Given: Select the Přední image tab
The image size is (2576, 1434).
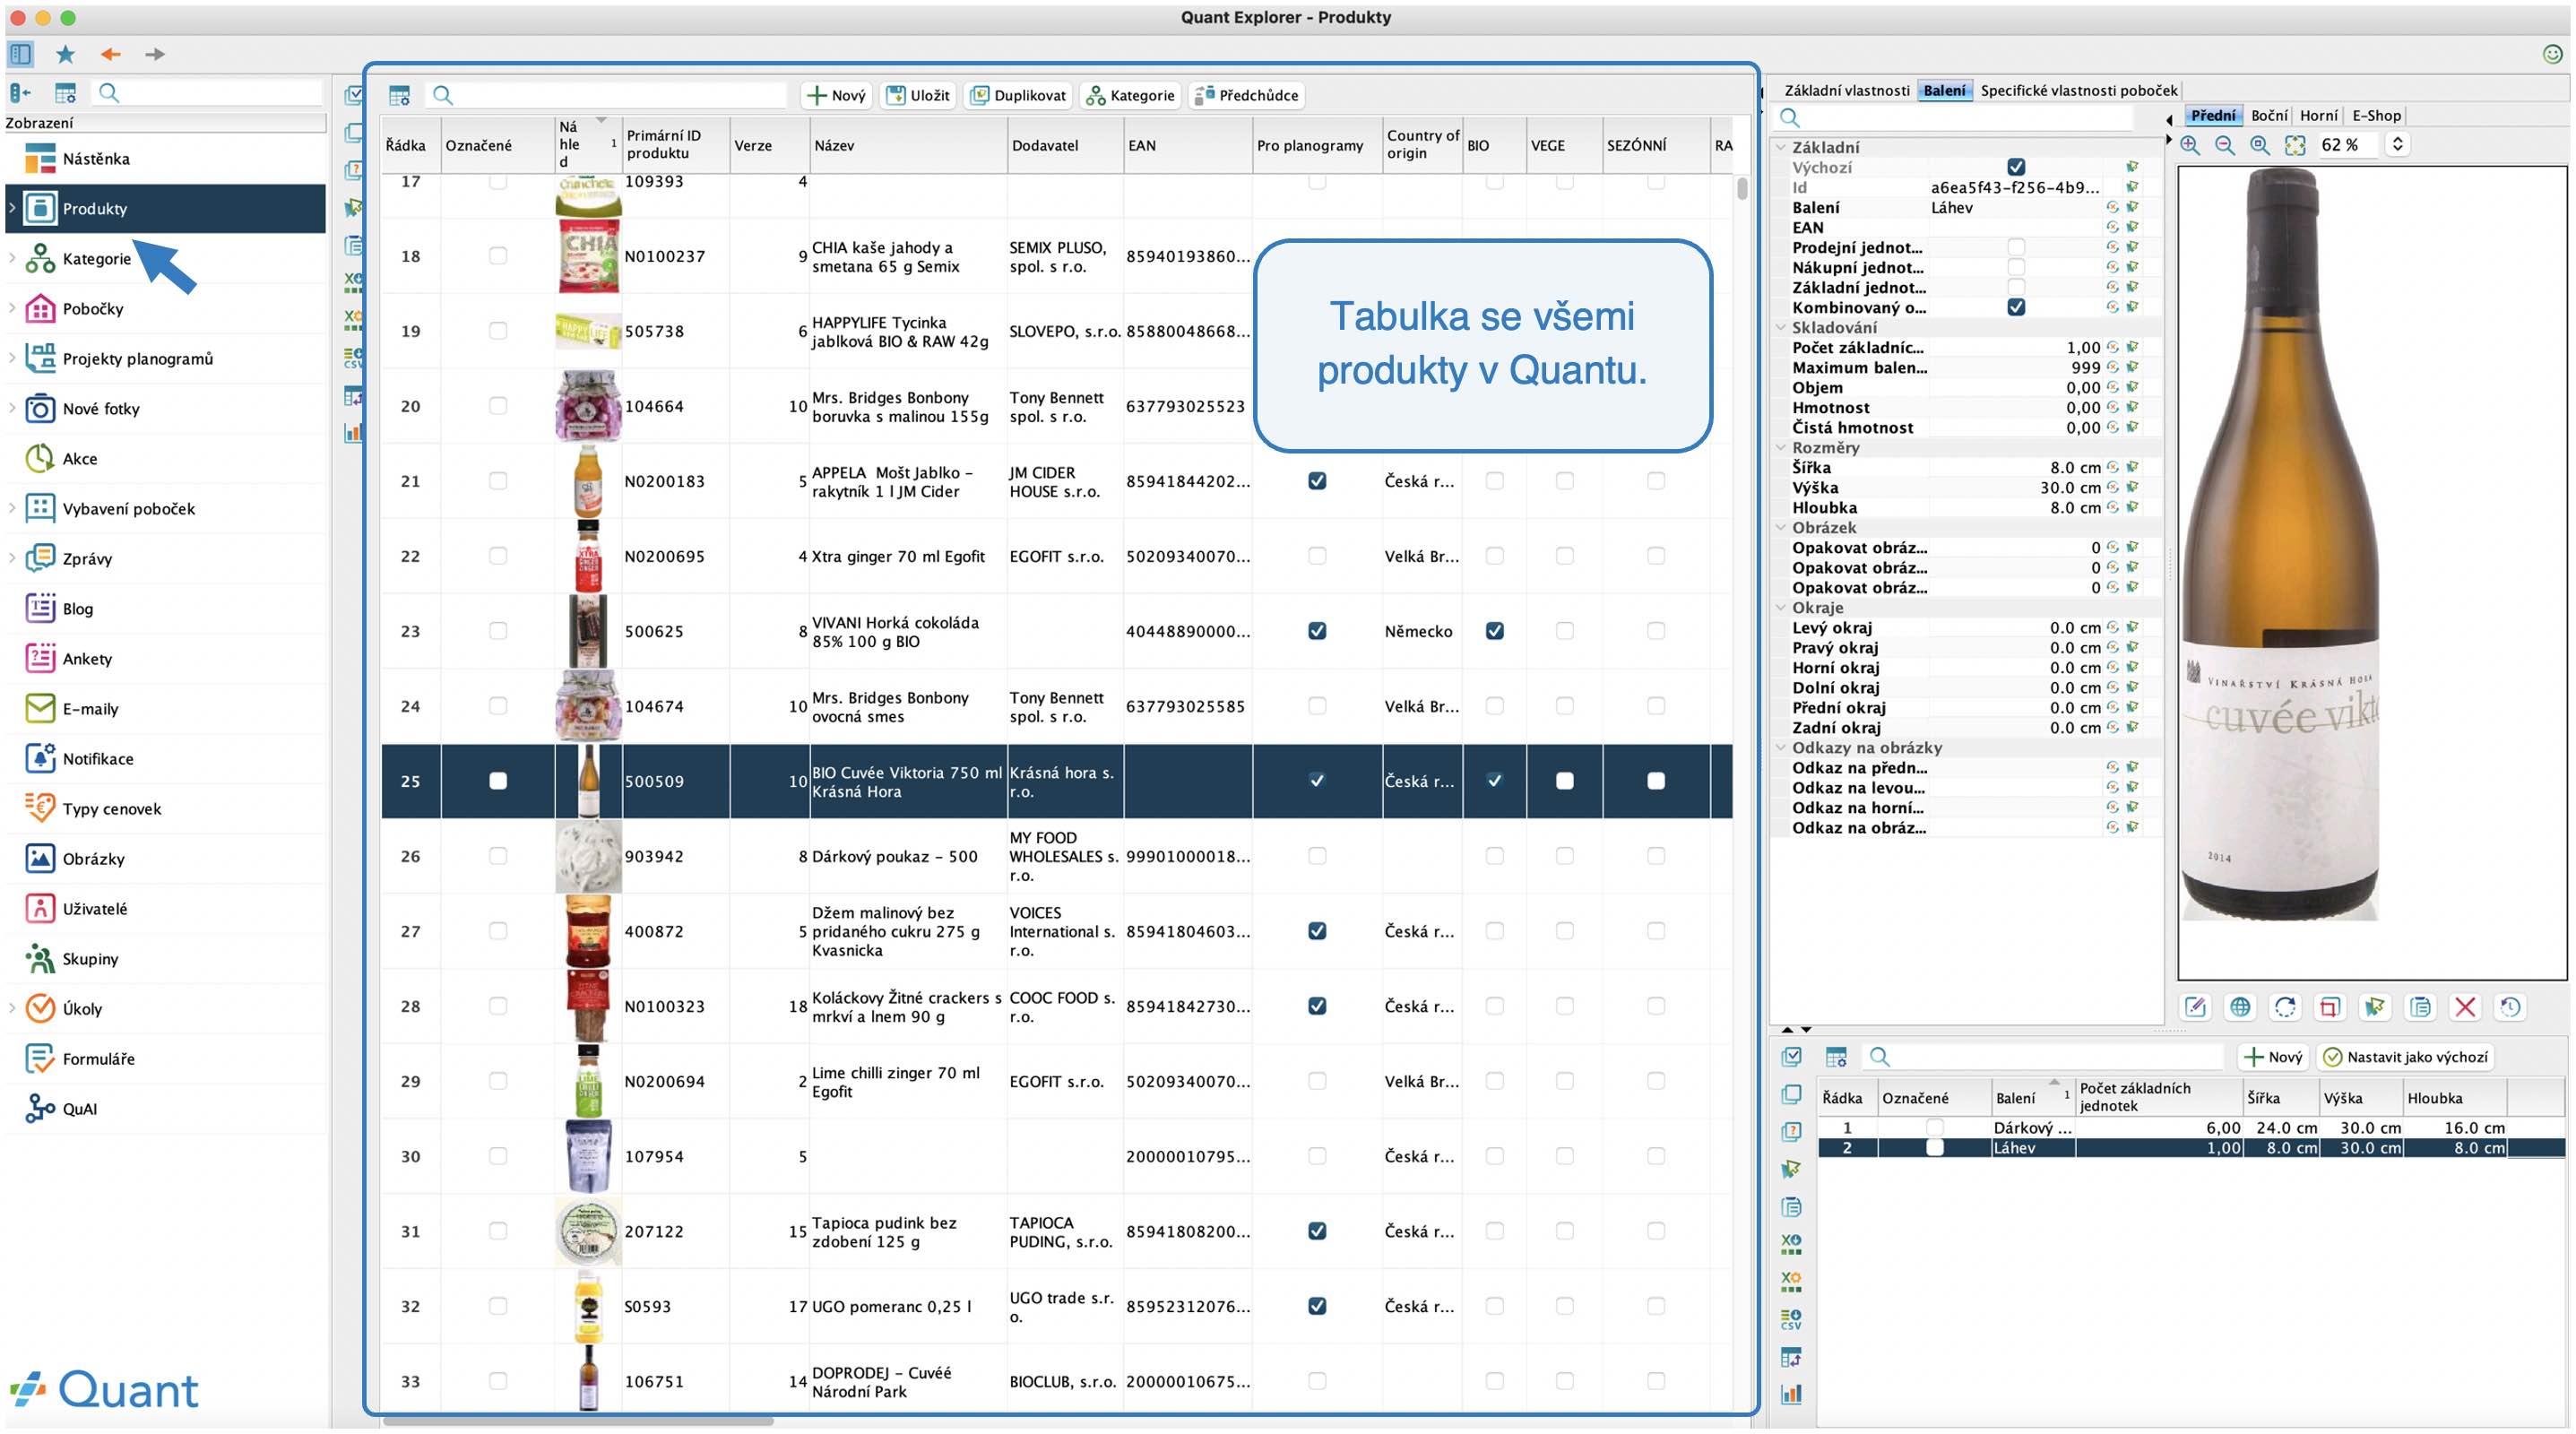Looking at the screenshot, I should click(x=2213, y=115).
